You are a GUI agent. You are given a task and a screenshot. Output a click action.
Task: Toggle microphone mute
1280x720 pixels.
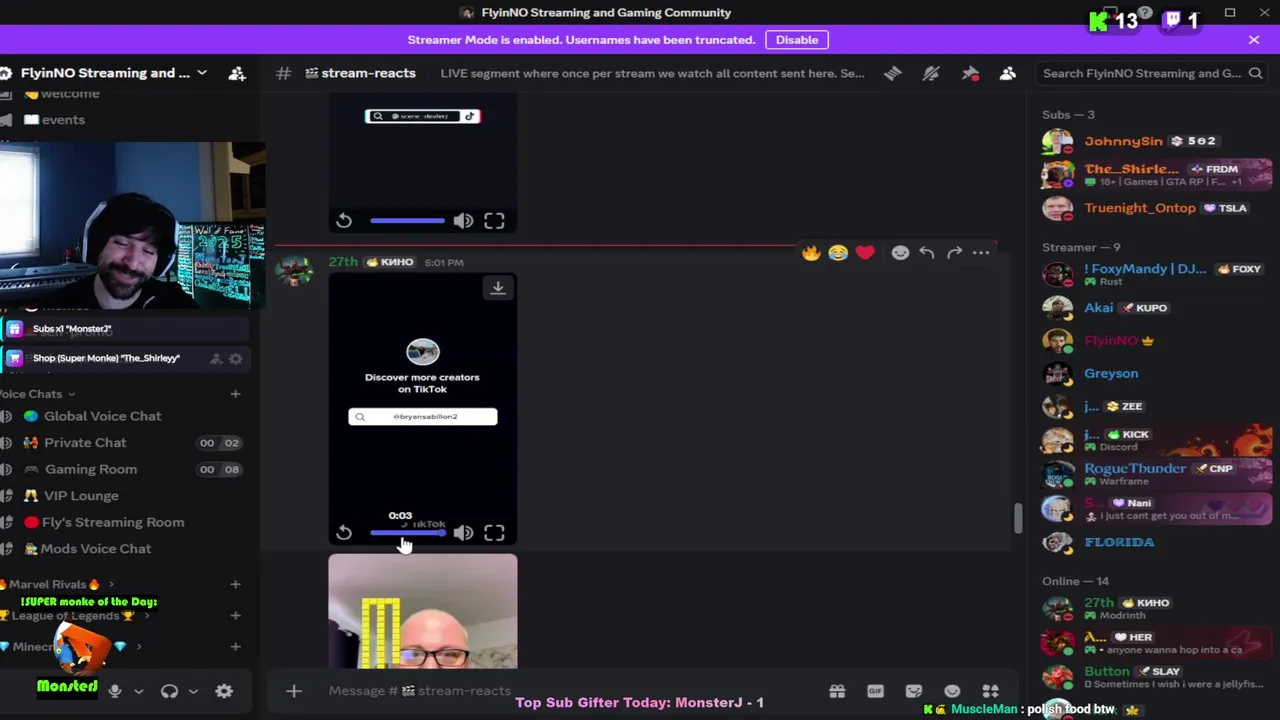coord(115,690)
